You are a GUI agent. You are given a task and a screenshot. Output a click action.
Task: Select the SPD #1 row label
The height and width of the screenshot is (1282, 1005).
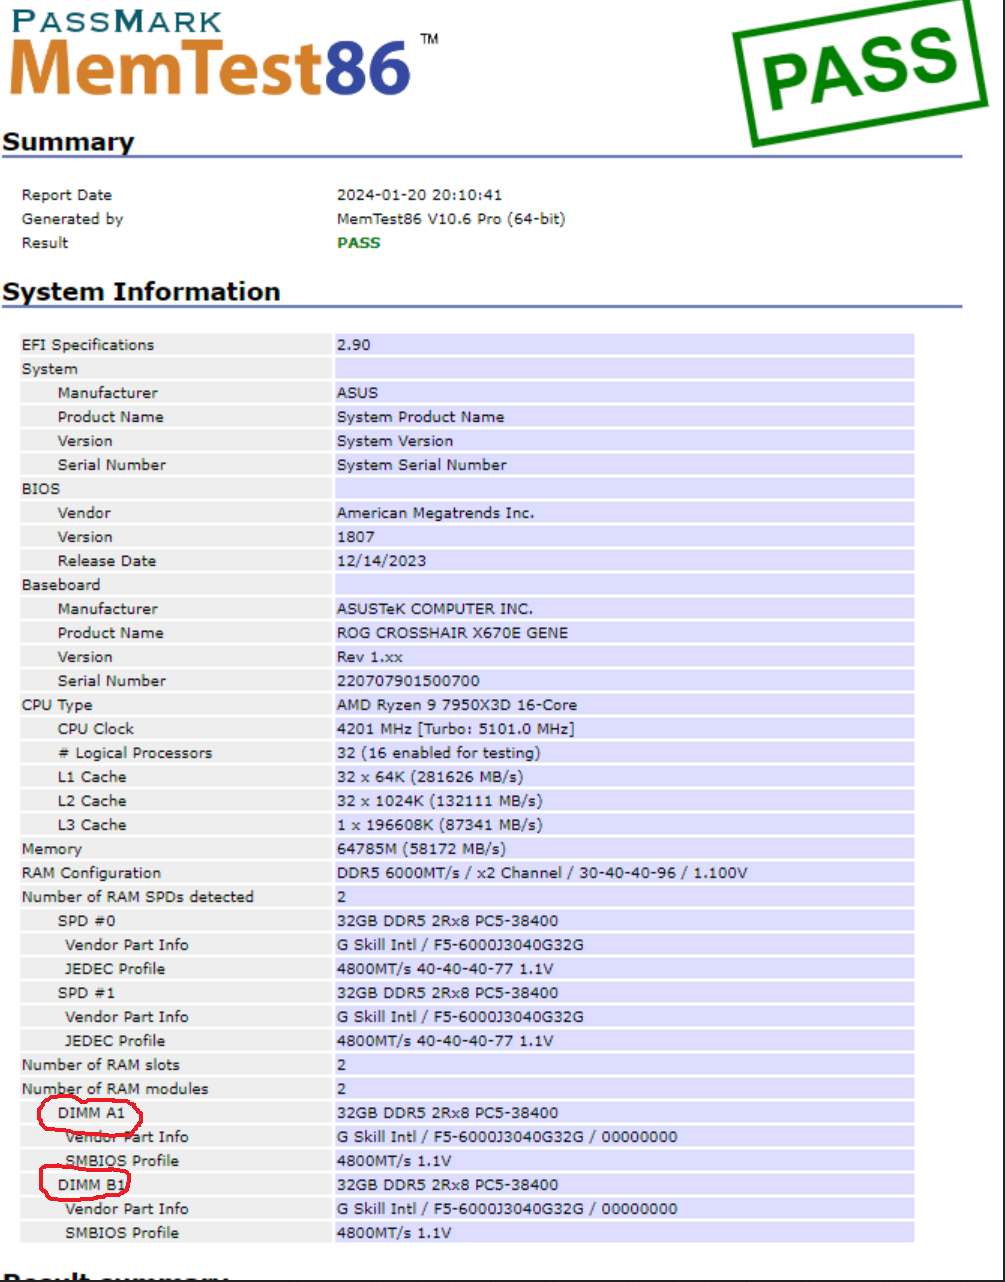click(86, 993)
